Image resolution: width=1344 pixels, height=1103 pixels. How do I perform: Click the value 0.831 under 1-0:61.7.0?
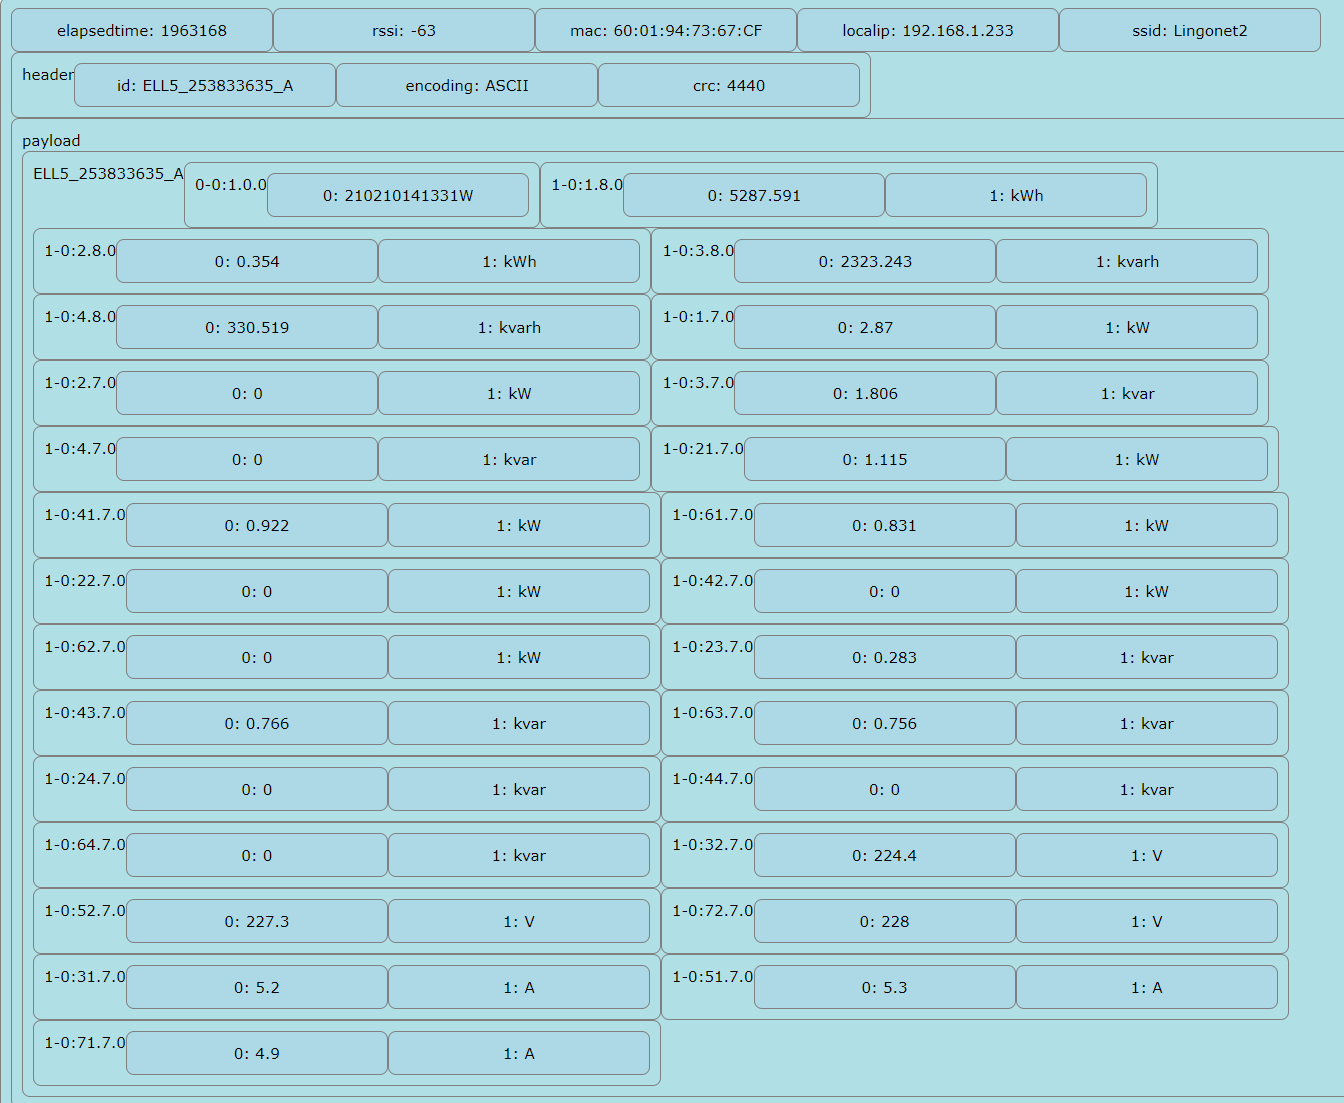pos(885,525)
